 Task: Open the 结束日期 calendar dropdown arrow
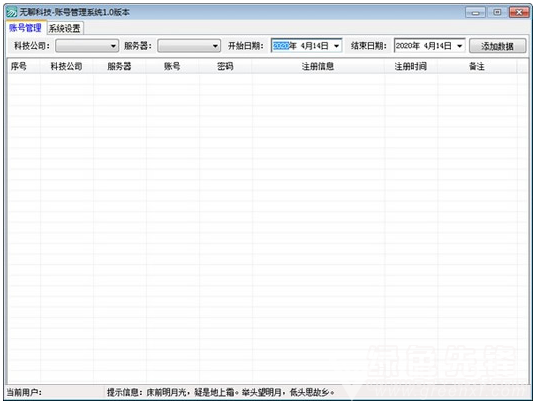point(459,46)
